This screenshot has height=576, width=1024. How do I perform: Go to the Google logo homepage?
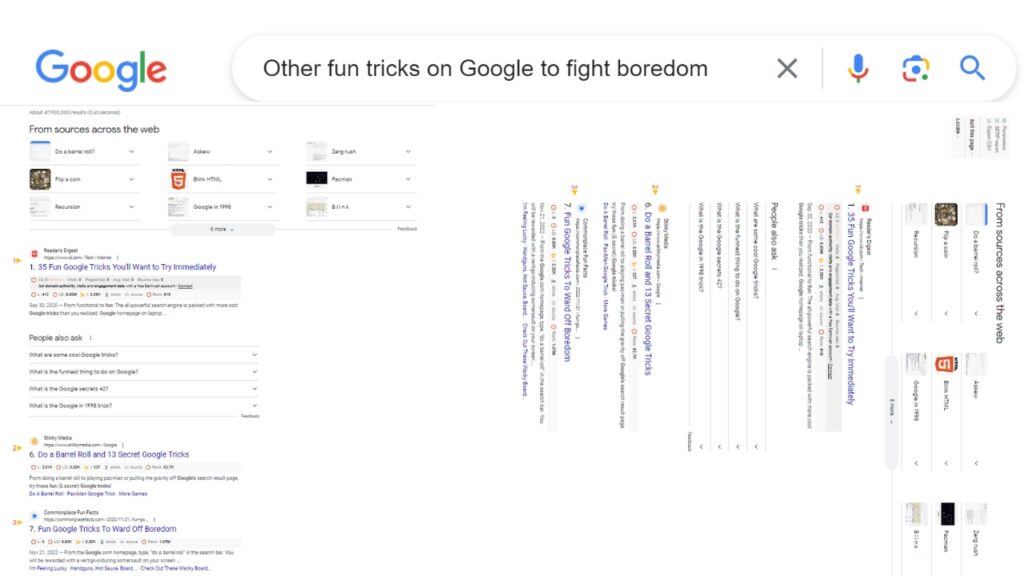tap(101, 69)
